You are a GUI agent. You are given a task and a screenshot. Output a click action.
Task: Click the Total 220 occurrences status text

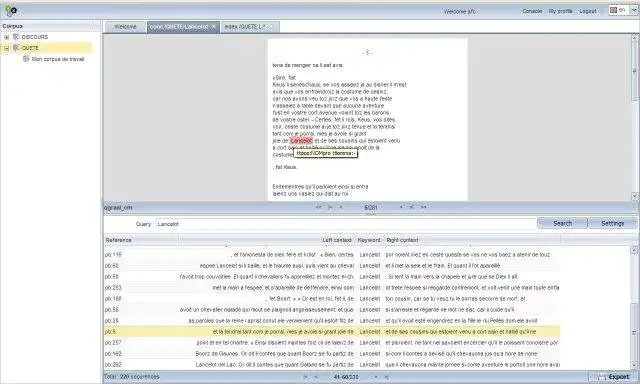click(x=132, y=377)
